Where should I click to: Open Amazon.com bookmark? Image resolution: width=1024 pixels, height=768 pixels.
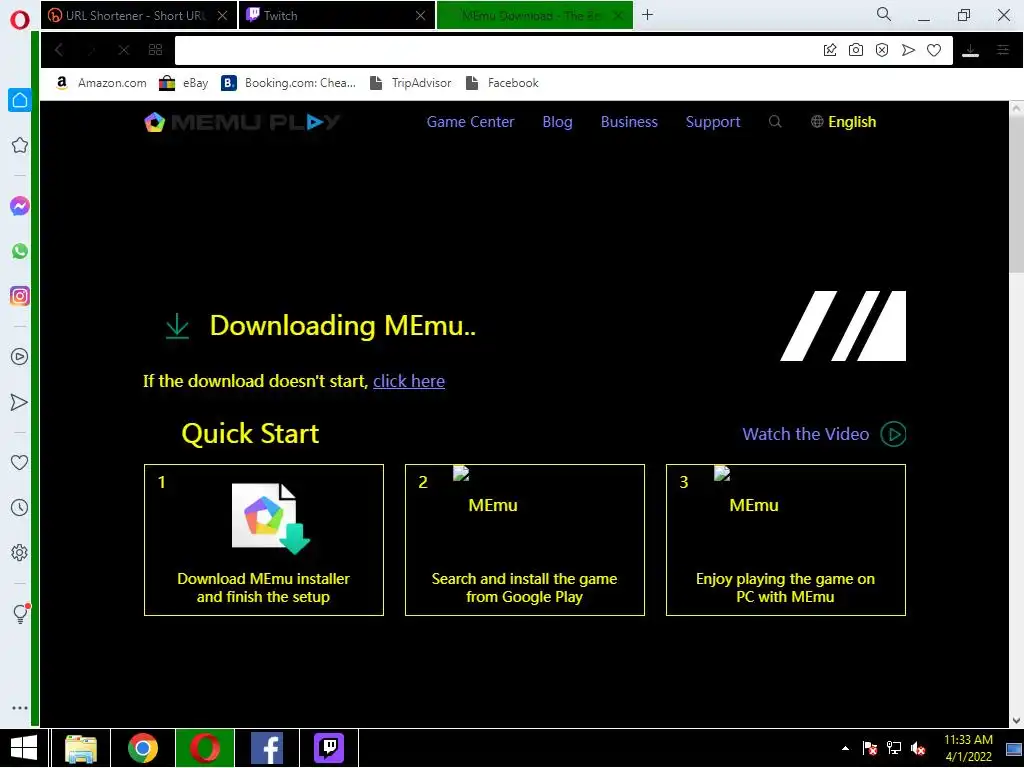[101, 83]
